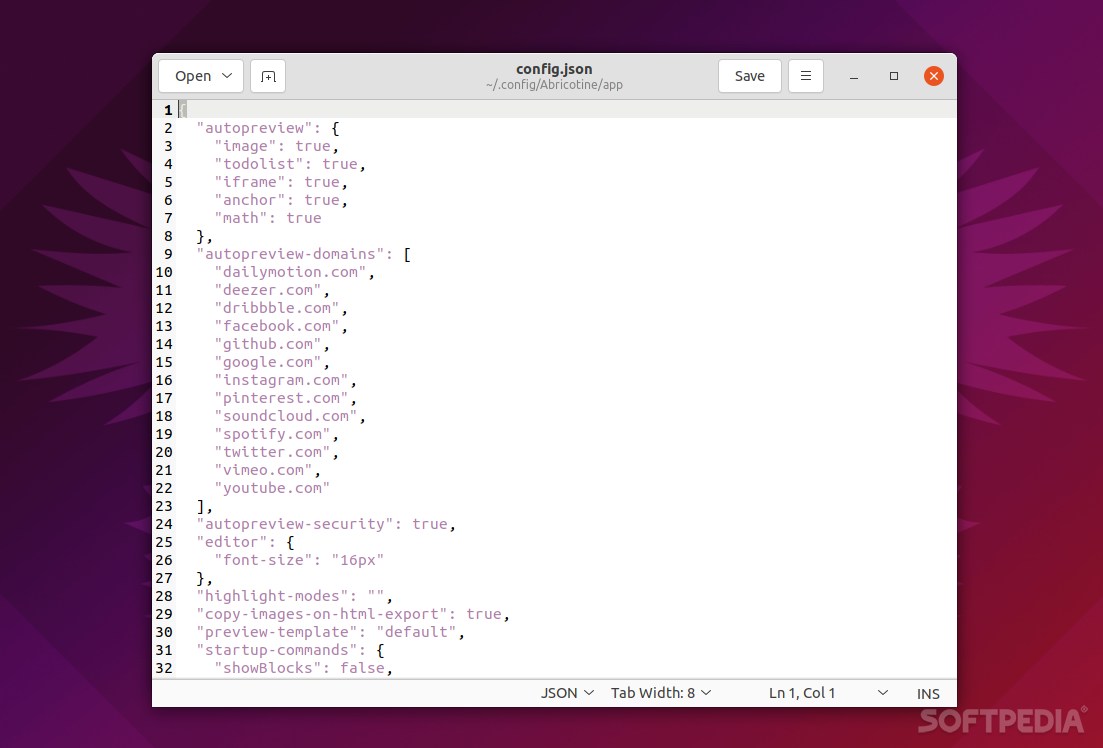Open the JSON syntax language selector
Image resolution: width=1103 pixels, height=748 pixels.
click(567, 693)
